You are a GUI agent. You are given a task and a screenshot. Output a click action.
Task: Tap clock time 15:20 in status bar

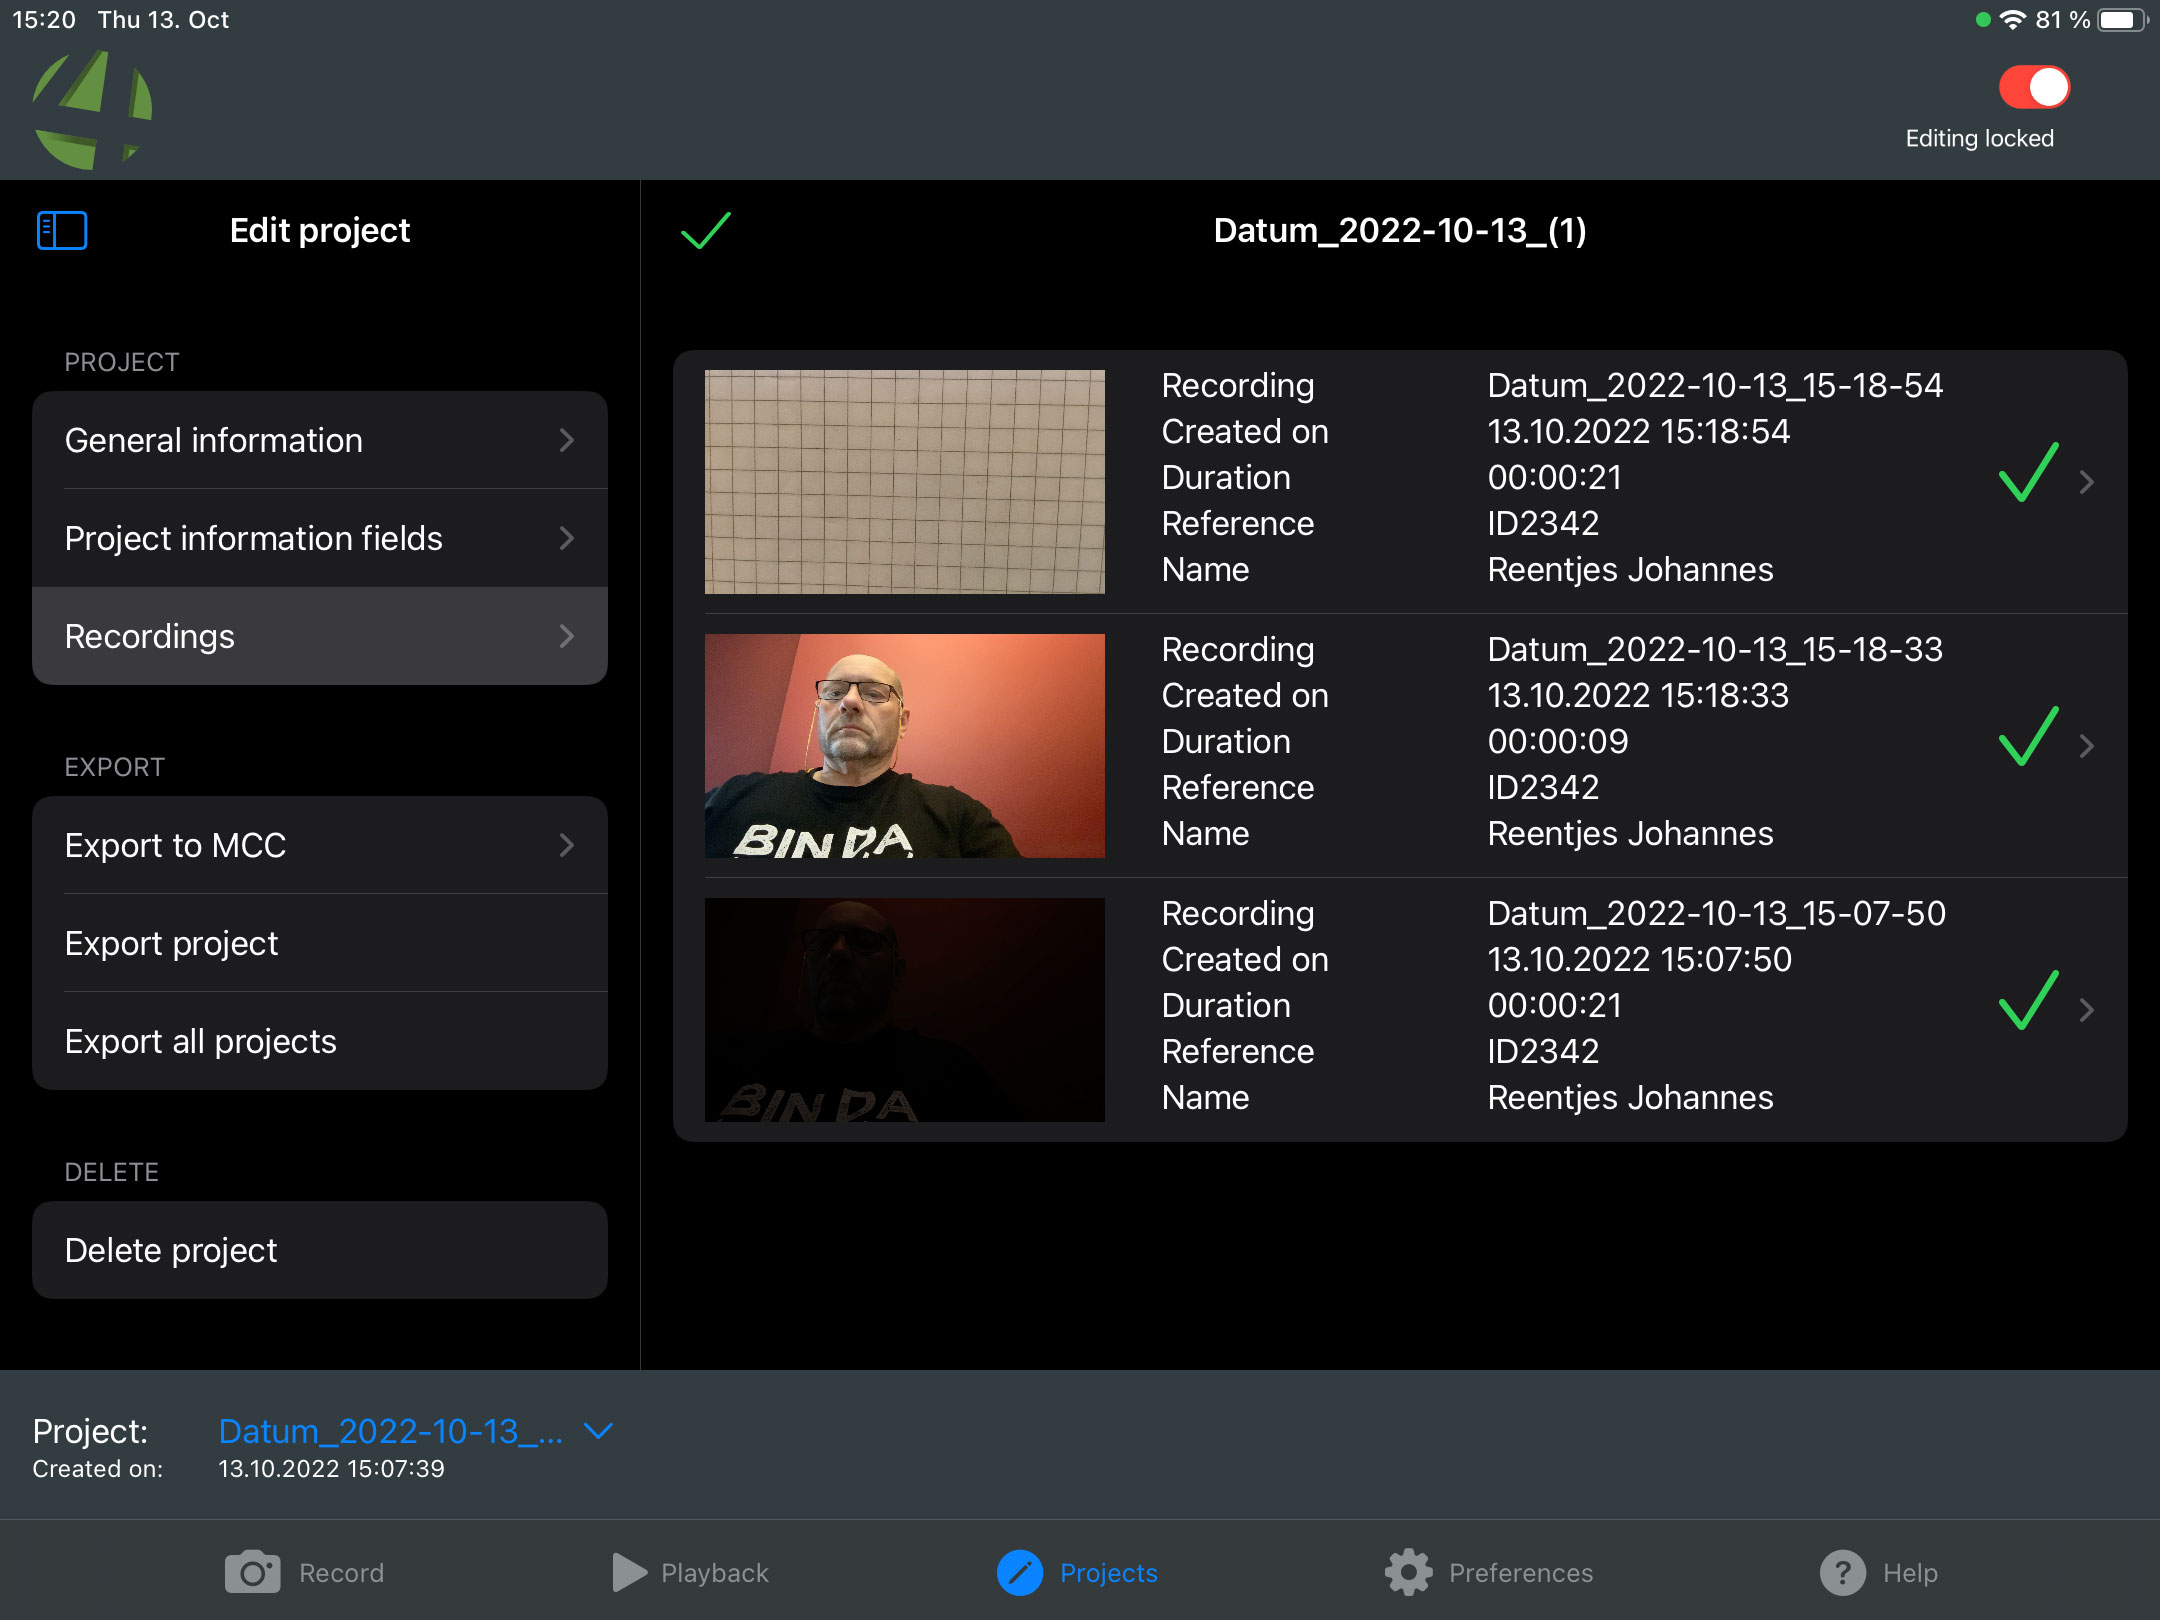pos(44,20)
